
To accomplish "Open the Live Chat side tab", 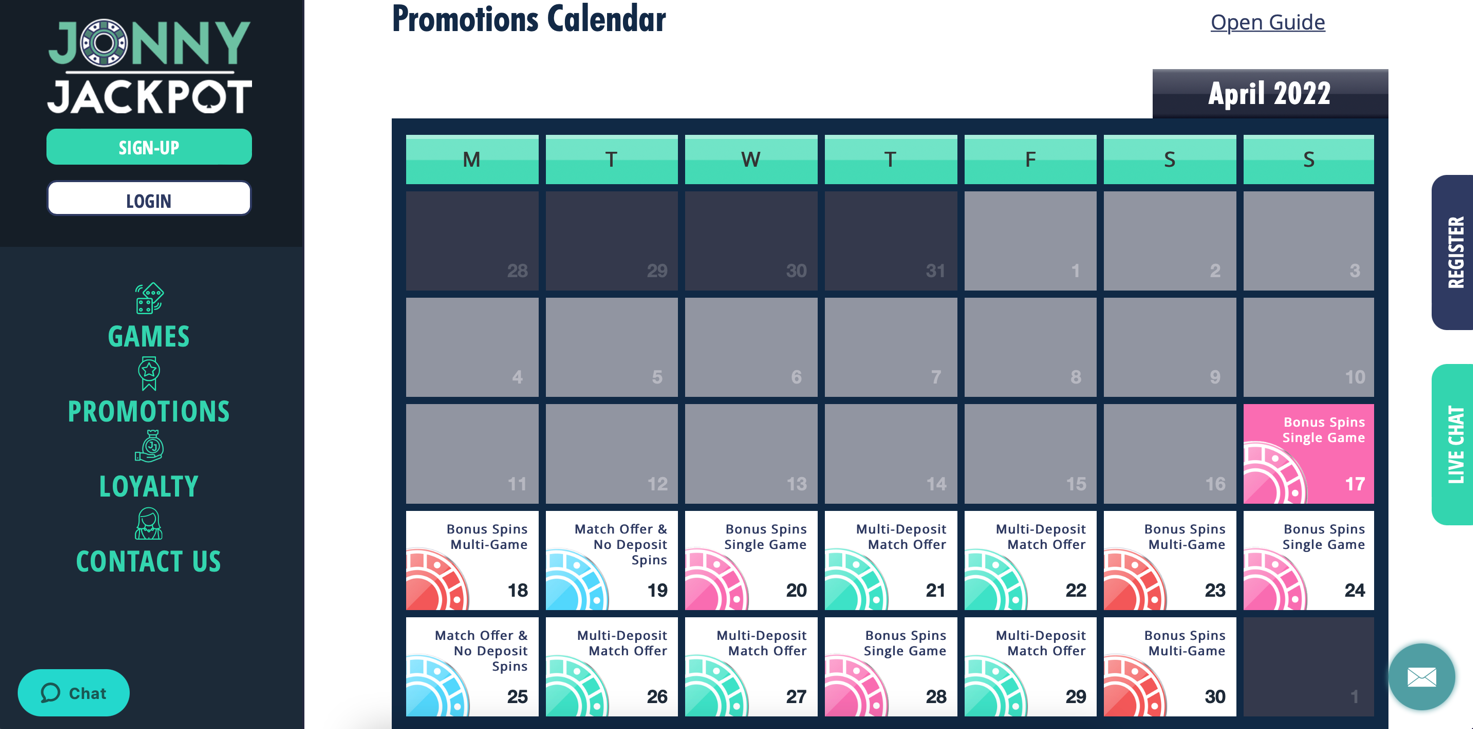I will [x=1453, y=444].
